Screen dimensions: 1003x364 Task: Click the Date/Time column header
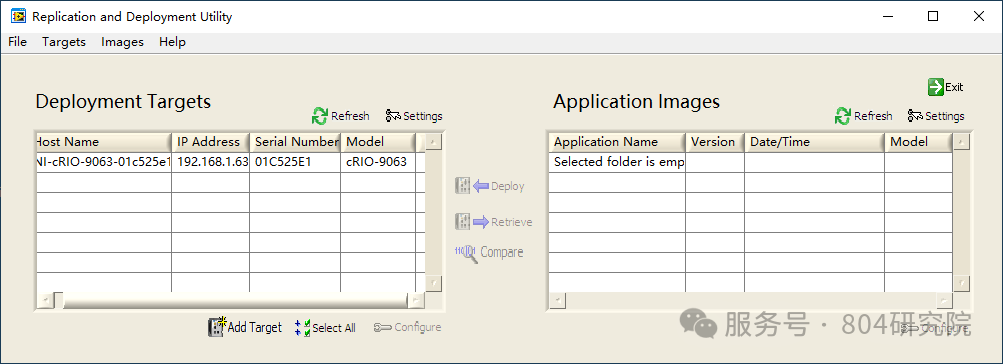(815, 142)
